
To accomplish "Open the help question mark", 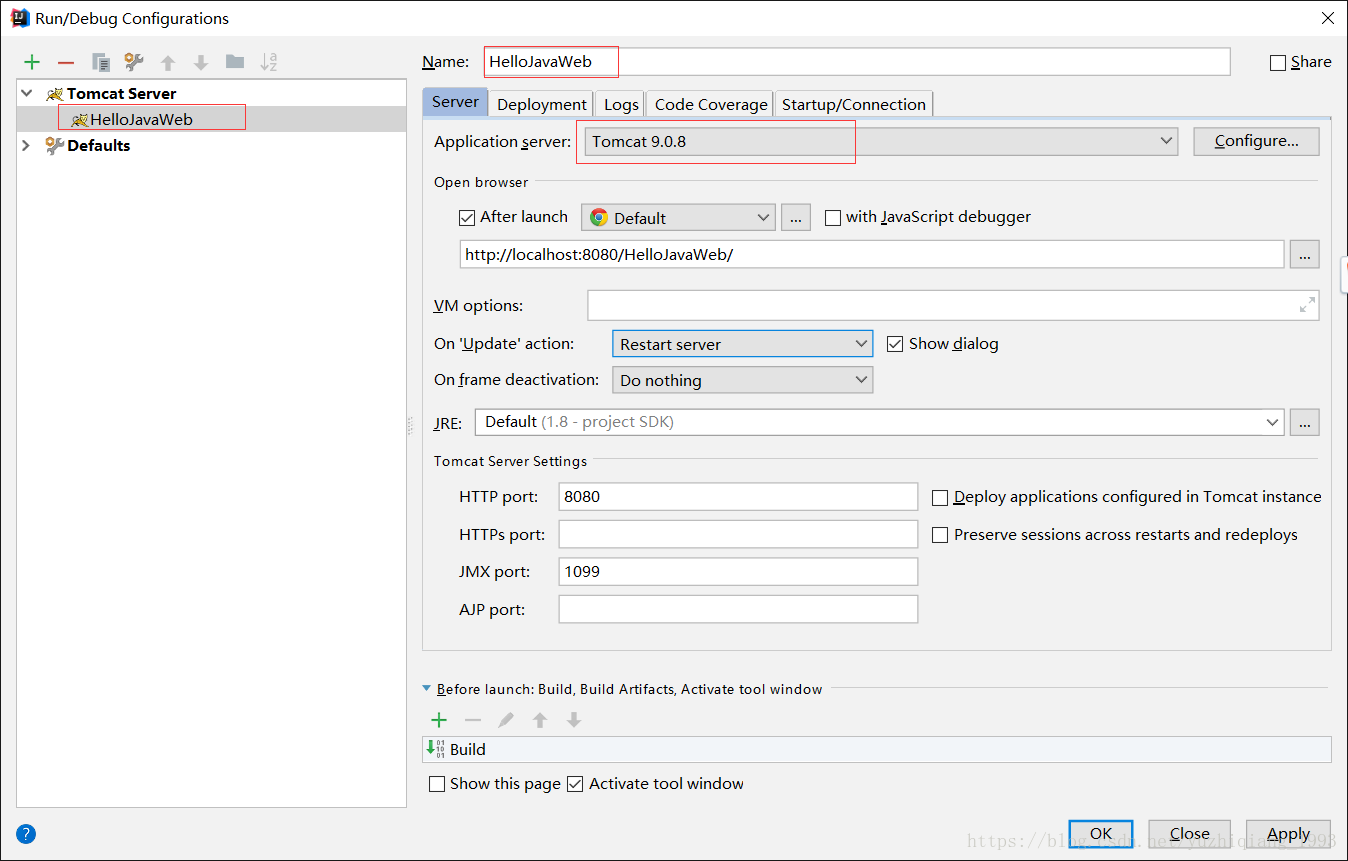I will click(26, 834).
